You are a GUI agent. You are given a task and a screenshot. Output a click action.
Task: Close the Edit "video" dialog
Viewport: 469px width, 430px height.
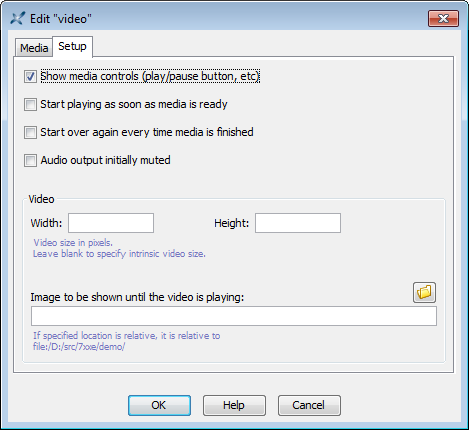click(443, 18)
